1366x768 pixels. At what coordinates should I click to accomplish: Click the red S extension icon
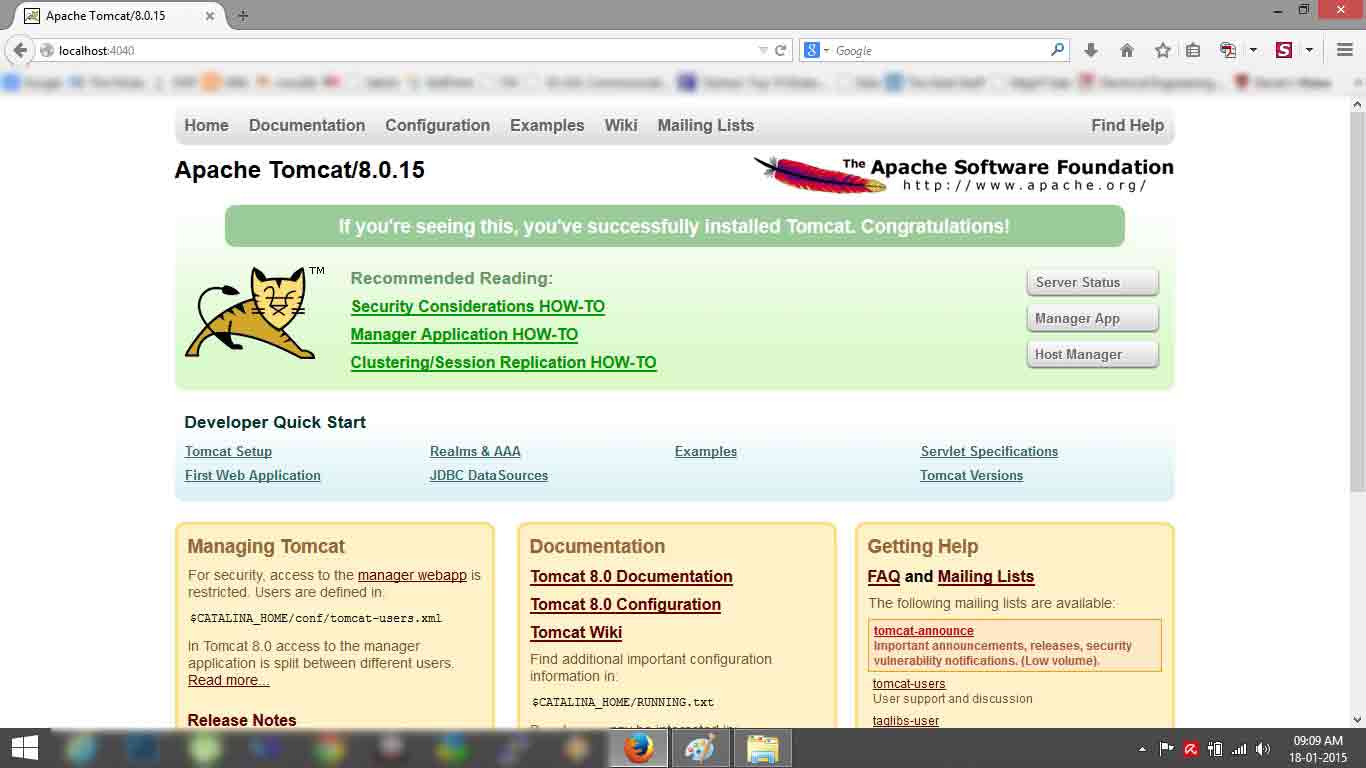[x=1284, y=50]
